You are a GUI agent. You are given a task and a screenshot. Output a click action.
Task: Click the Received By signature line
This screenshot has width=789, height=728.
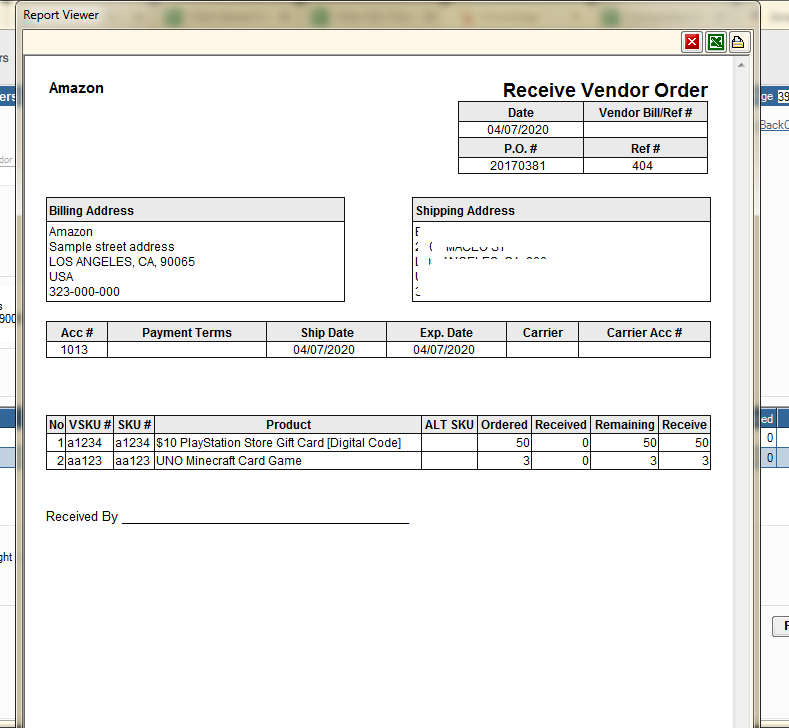point(265,517)
